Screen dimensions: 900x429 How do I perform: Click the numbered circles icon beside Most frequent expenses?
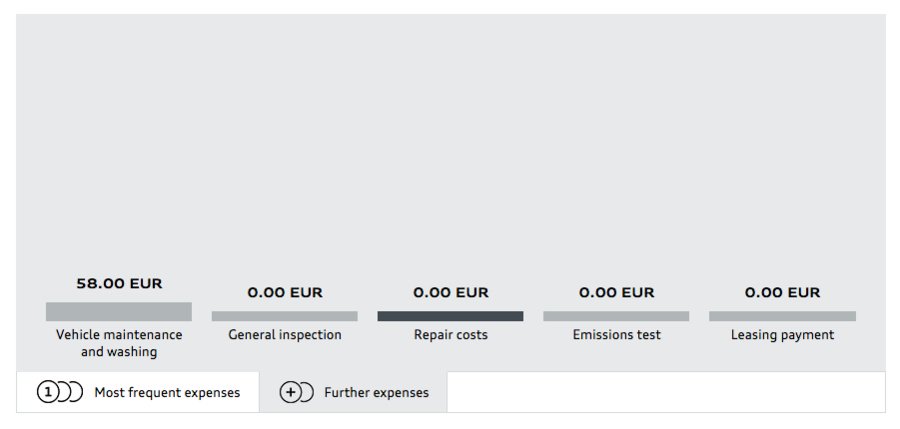[x=60, y=392]
